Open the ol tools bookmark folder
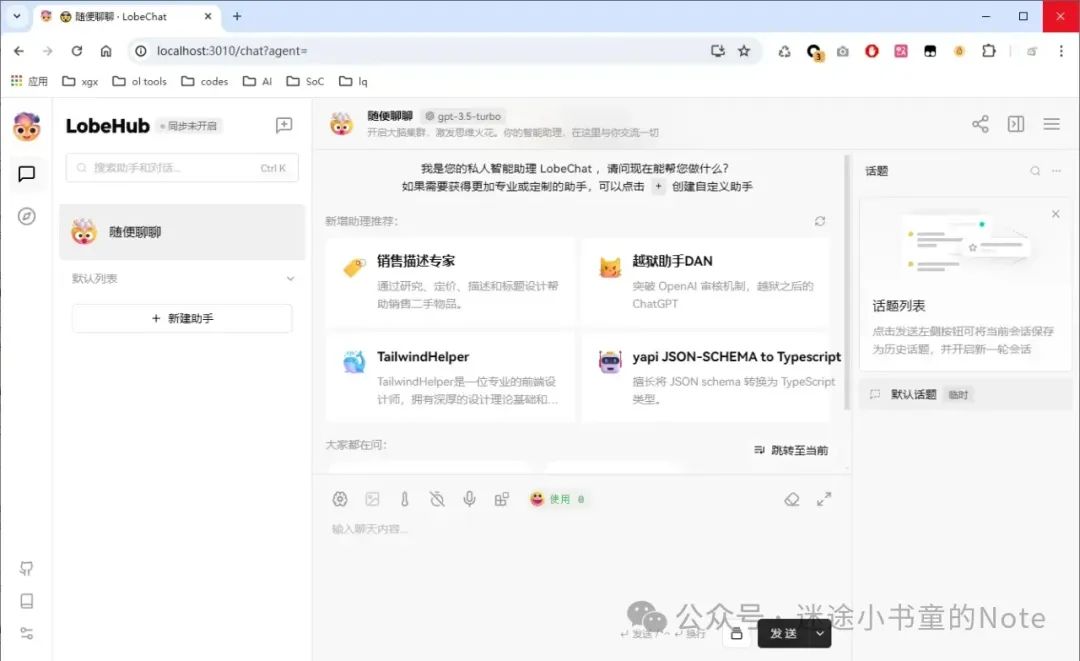1080x661 pixels. pos(139,81)
